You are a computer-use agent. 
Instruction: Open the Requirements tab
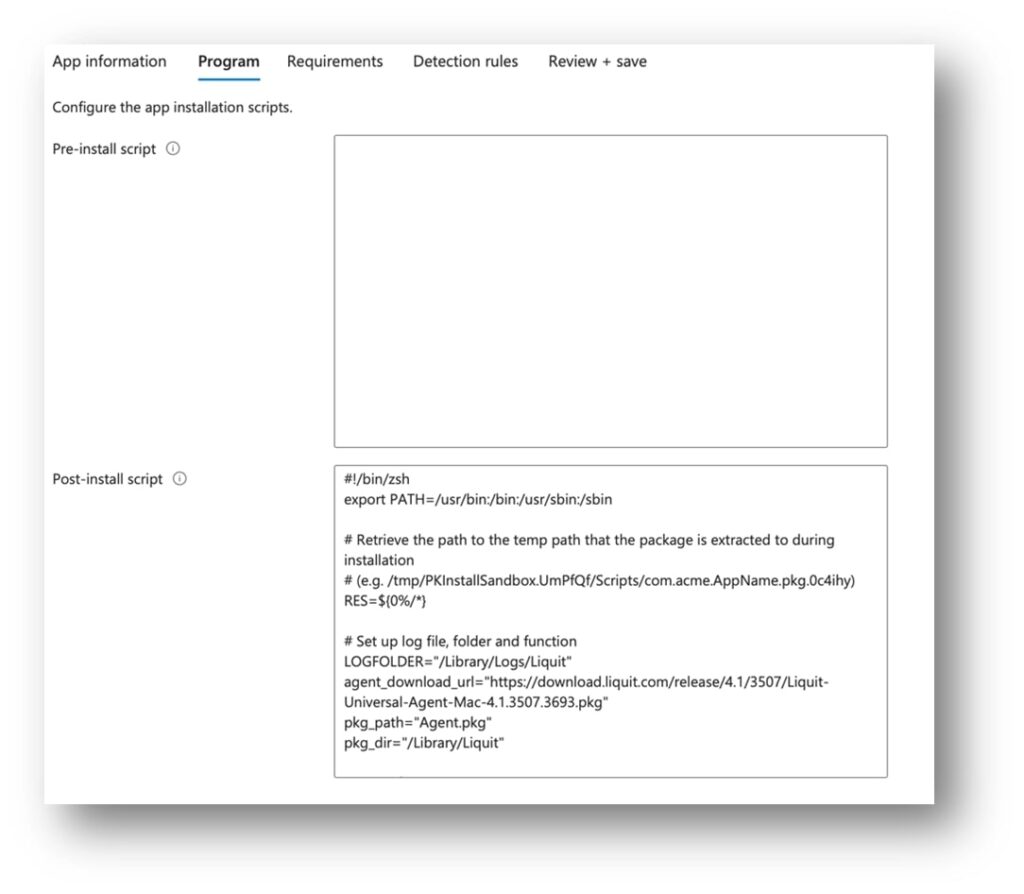point(335,61)
